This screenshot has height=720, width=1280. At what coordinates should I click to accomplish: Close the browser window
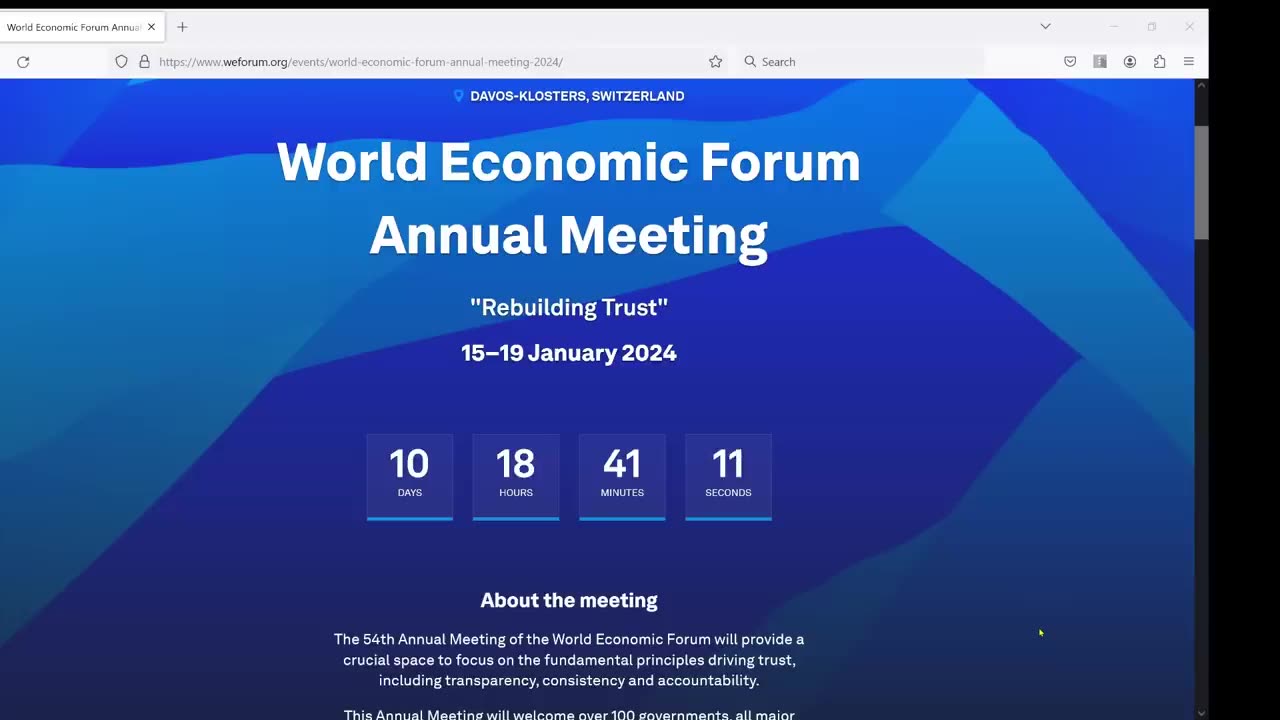(x=1189, y=26)
